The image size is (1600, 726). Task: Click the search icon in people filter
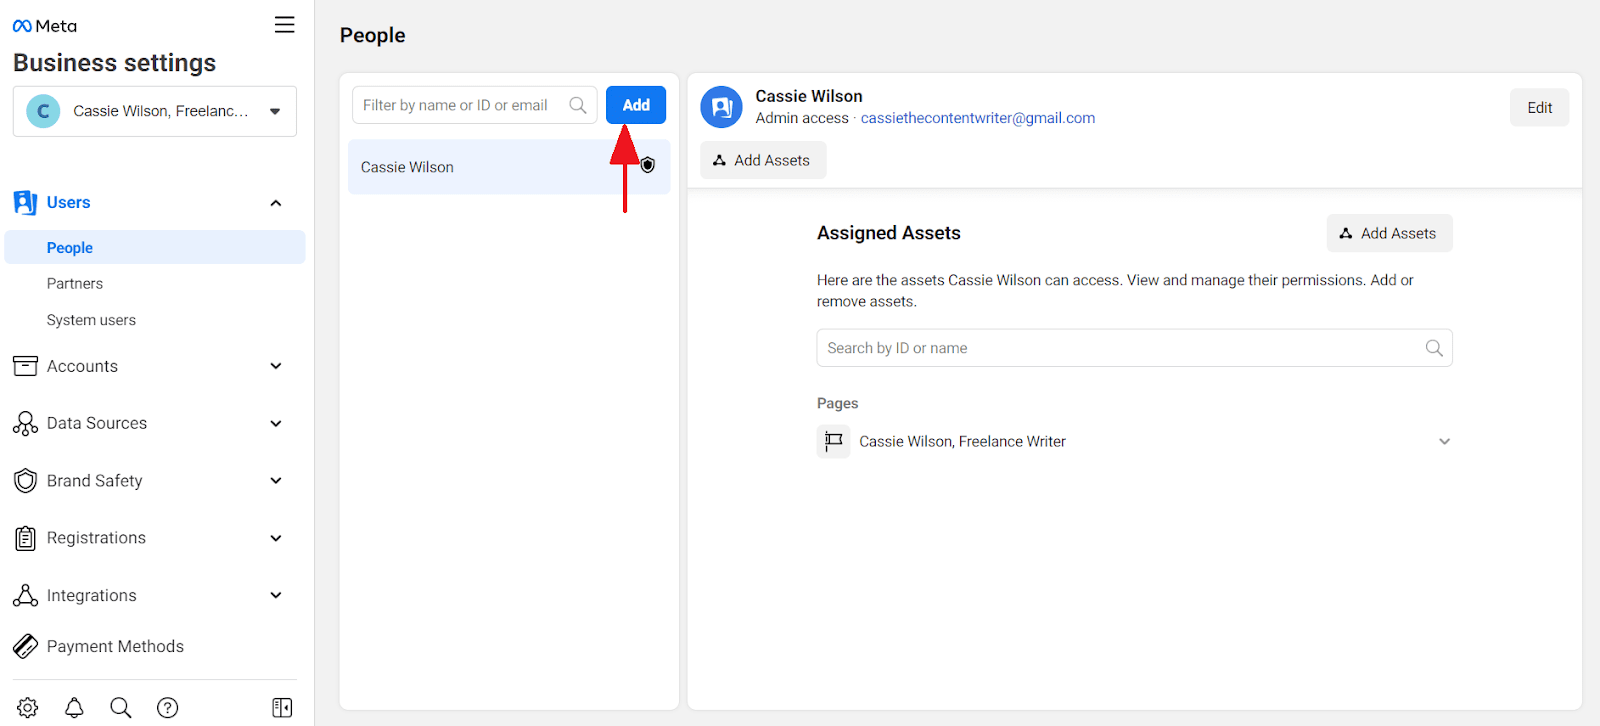[x=578, y=105]
